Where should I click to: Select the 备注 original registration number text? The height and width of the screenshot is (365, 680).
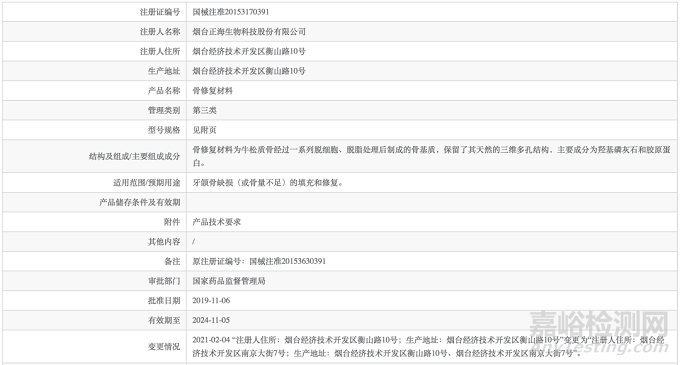(259, 261)
